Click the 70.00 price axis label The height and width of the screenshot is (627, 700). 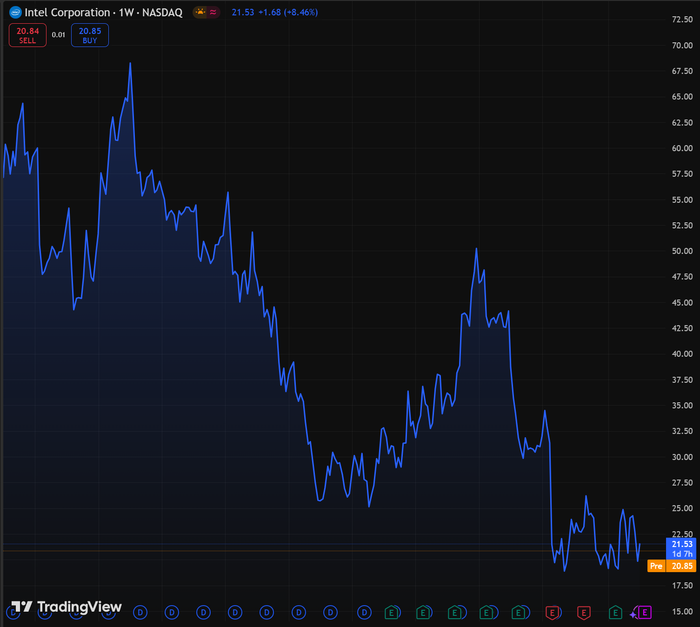coord(682,45)
